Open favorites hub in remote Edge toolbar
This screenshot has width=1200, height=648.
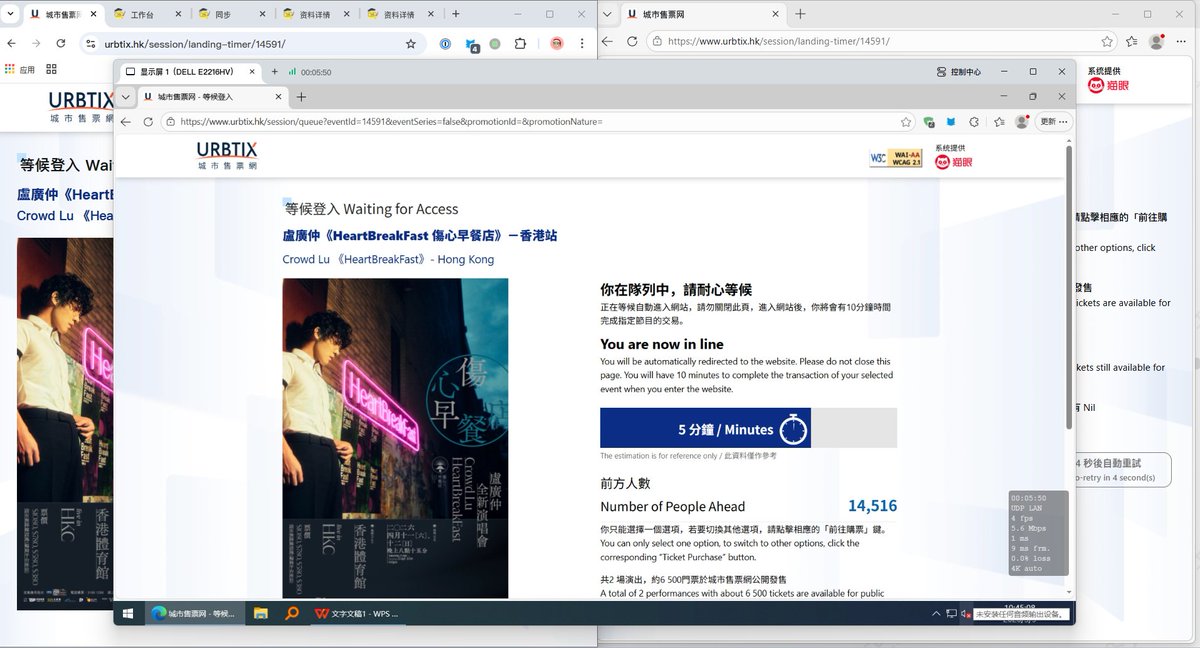click(x=999, y=121)
